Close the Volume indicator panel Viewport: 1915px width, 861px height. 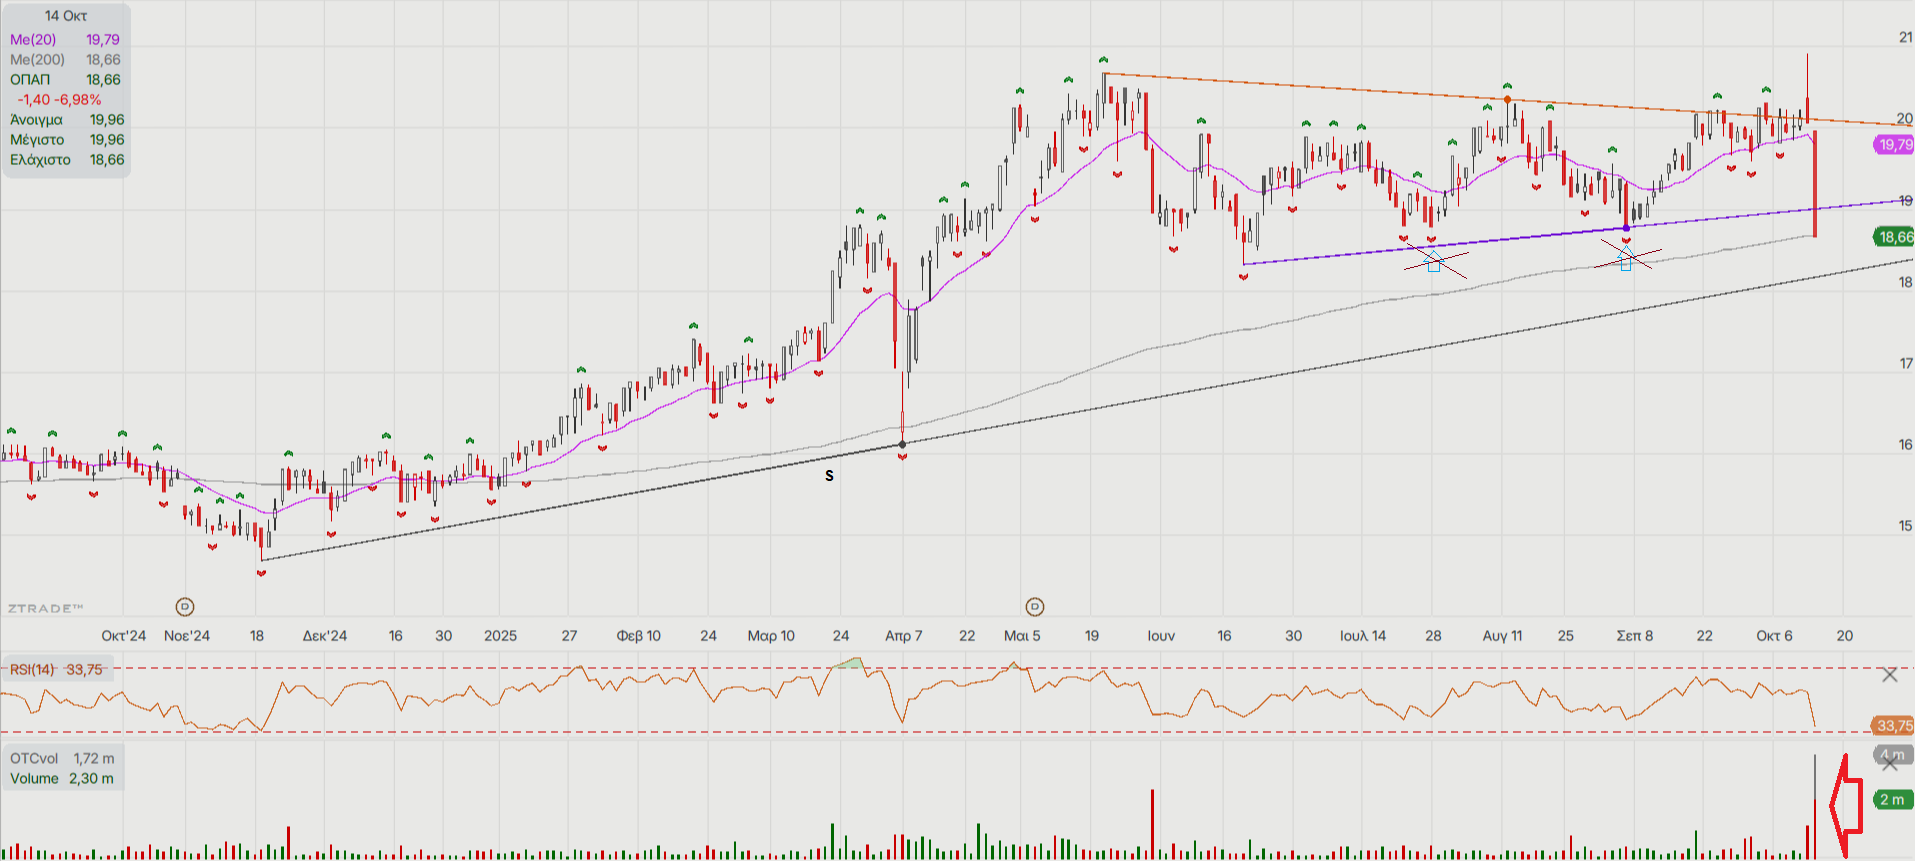click(x=1889, y=765)
